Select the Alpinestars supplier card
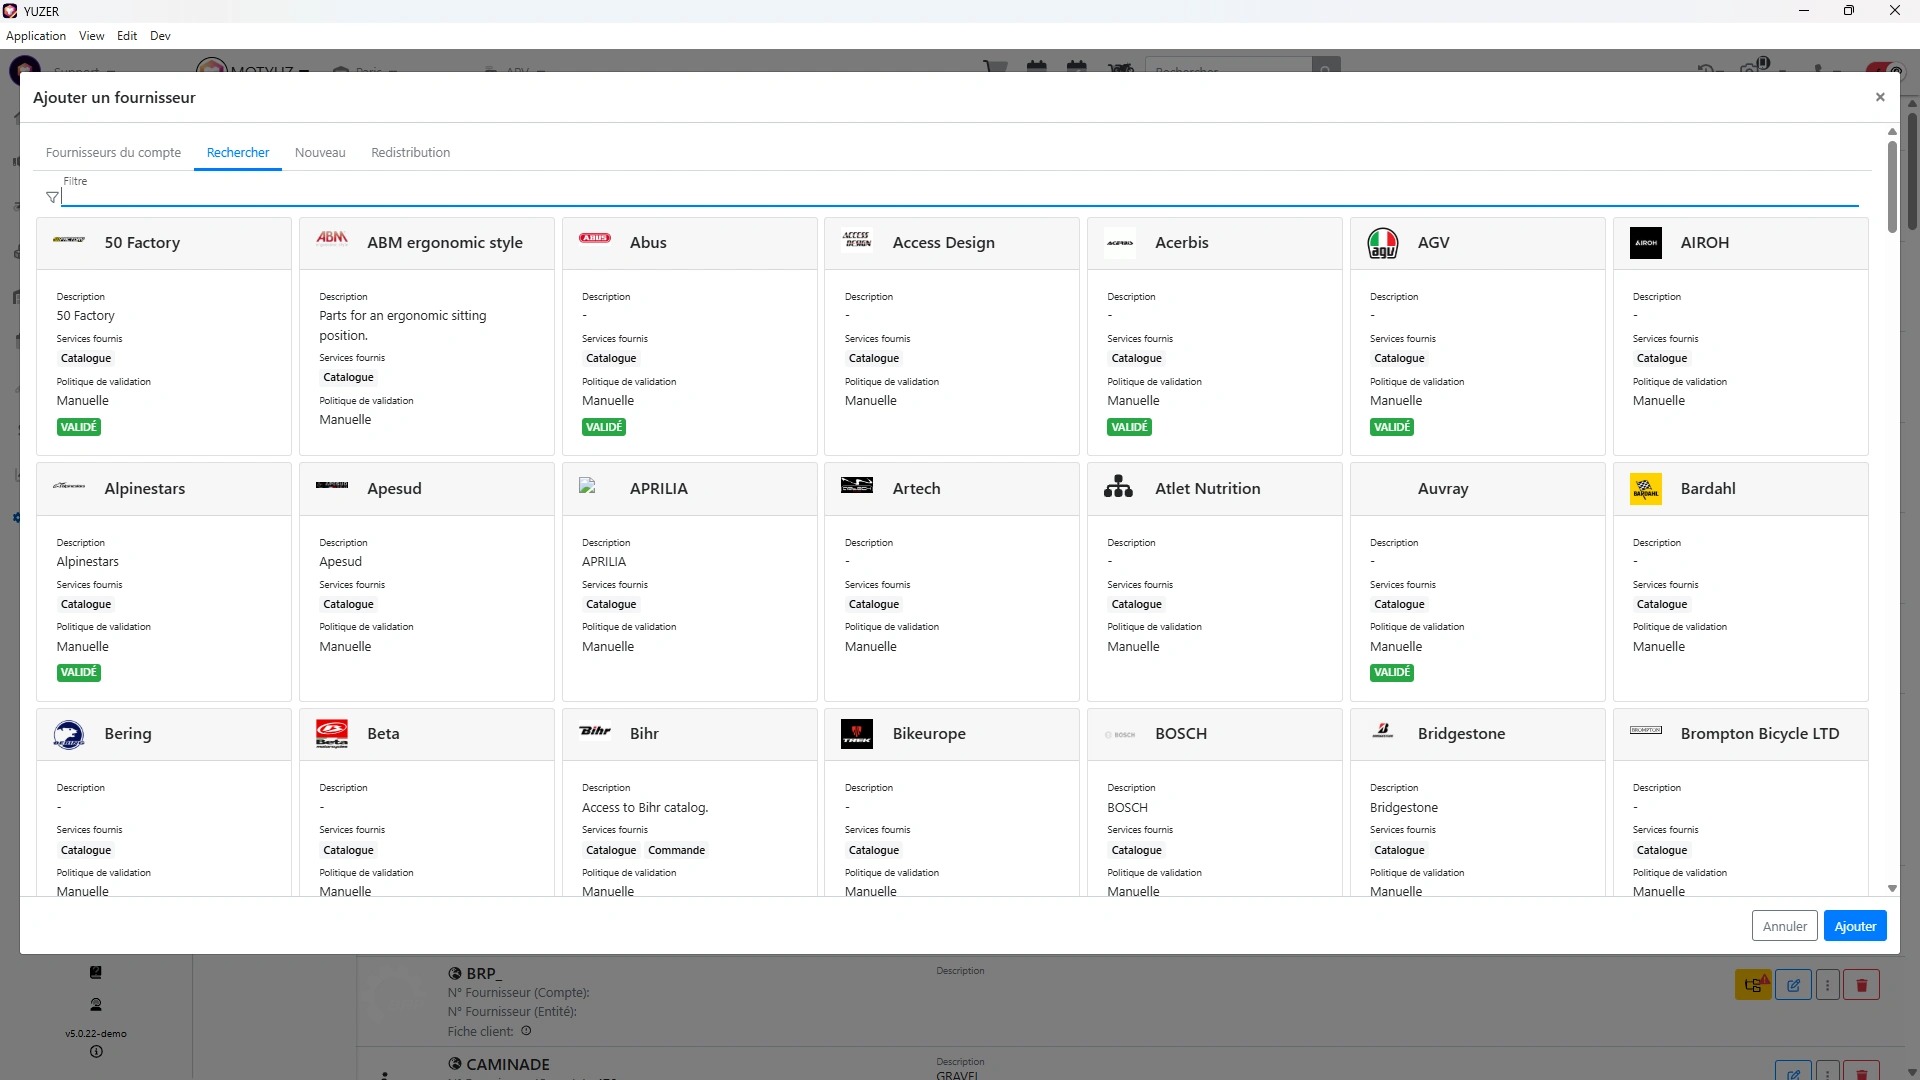 tap(164, 580)
